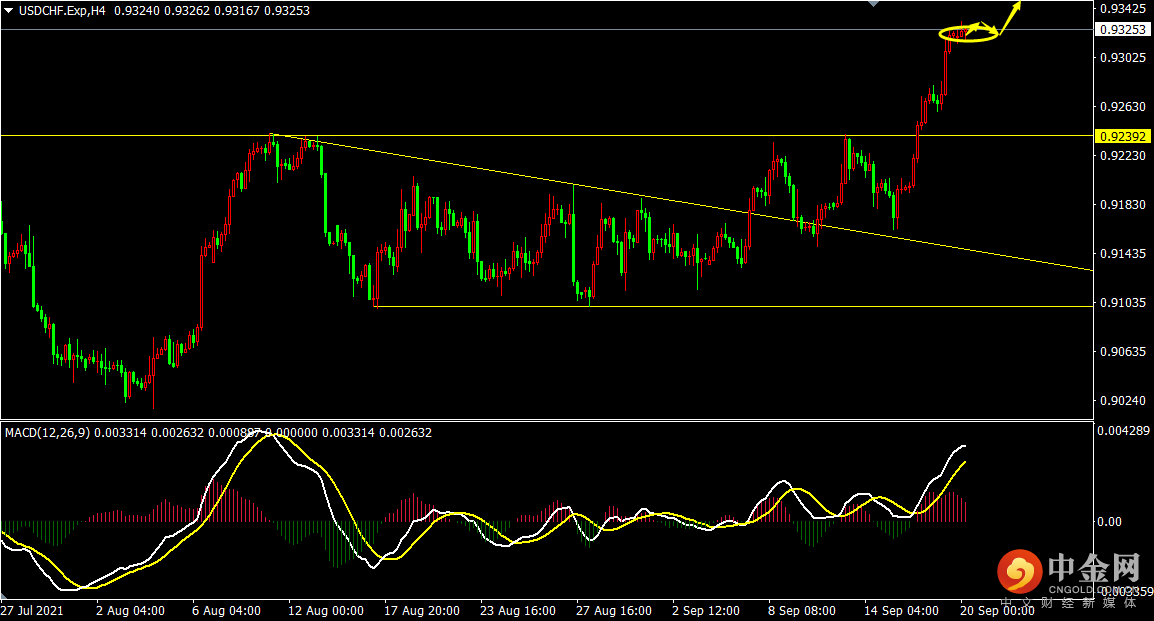Screen dimensions: 1154x621
Task: Click the current price label 0.93253
Action: (1122, 29)
